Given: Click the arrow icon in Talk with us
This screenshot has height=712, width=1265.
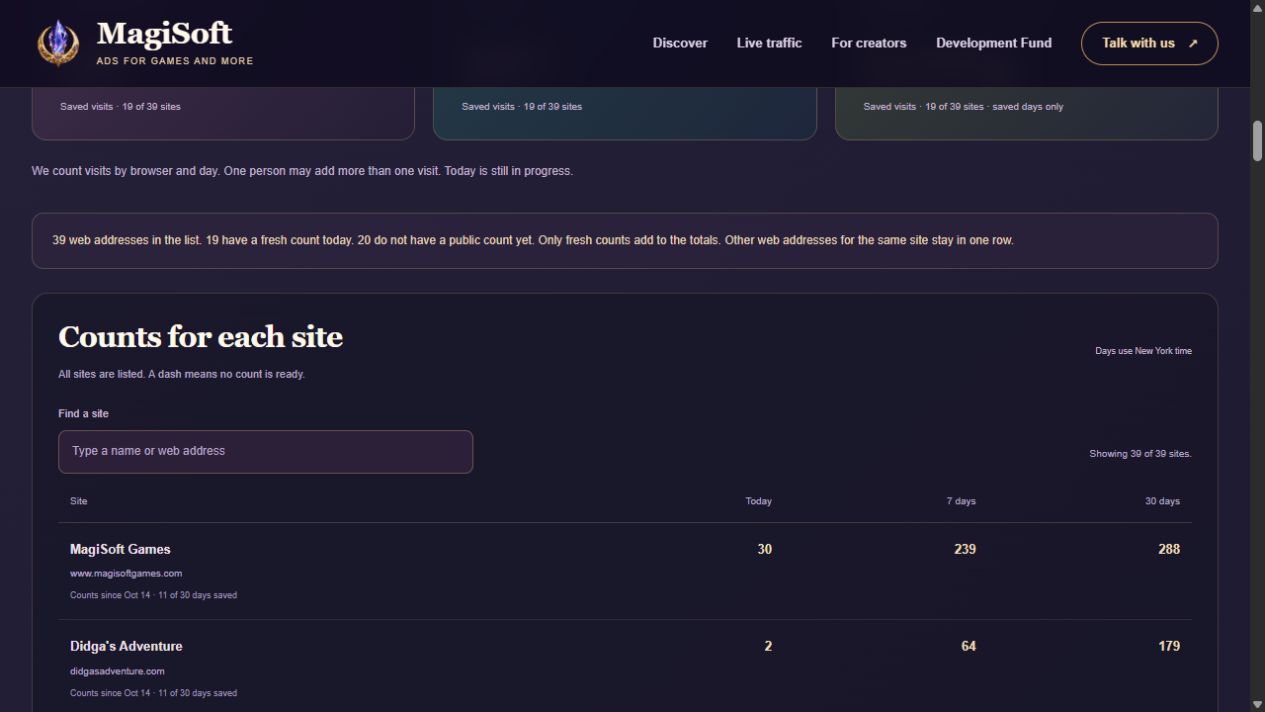Looking at the screenshot, I should tap(1192, 44).
